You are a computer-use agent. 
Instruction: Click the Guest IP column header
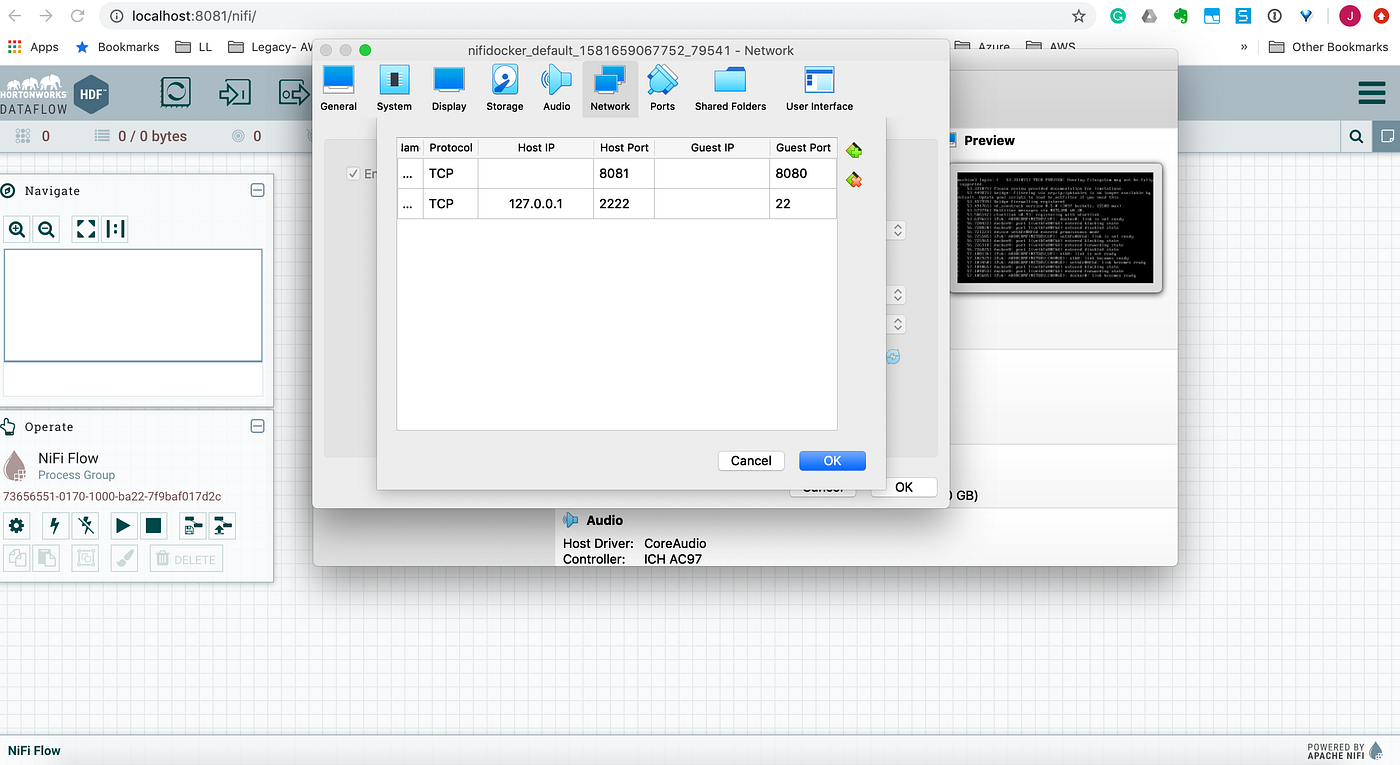click(x=712, y=148)
